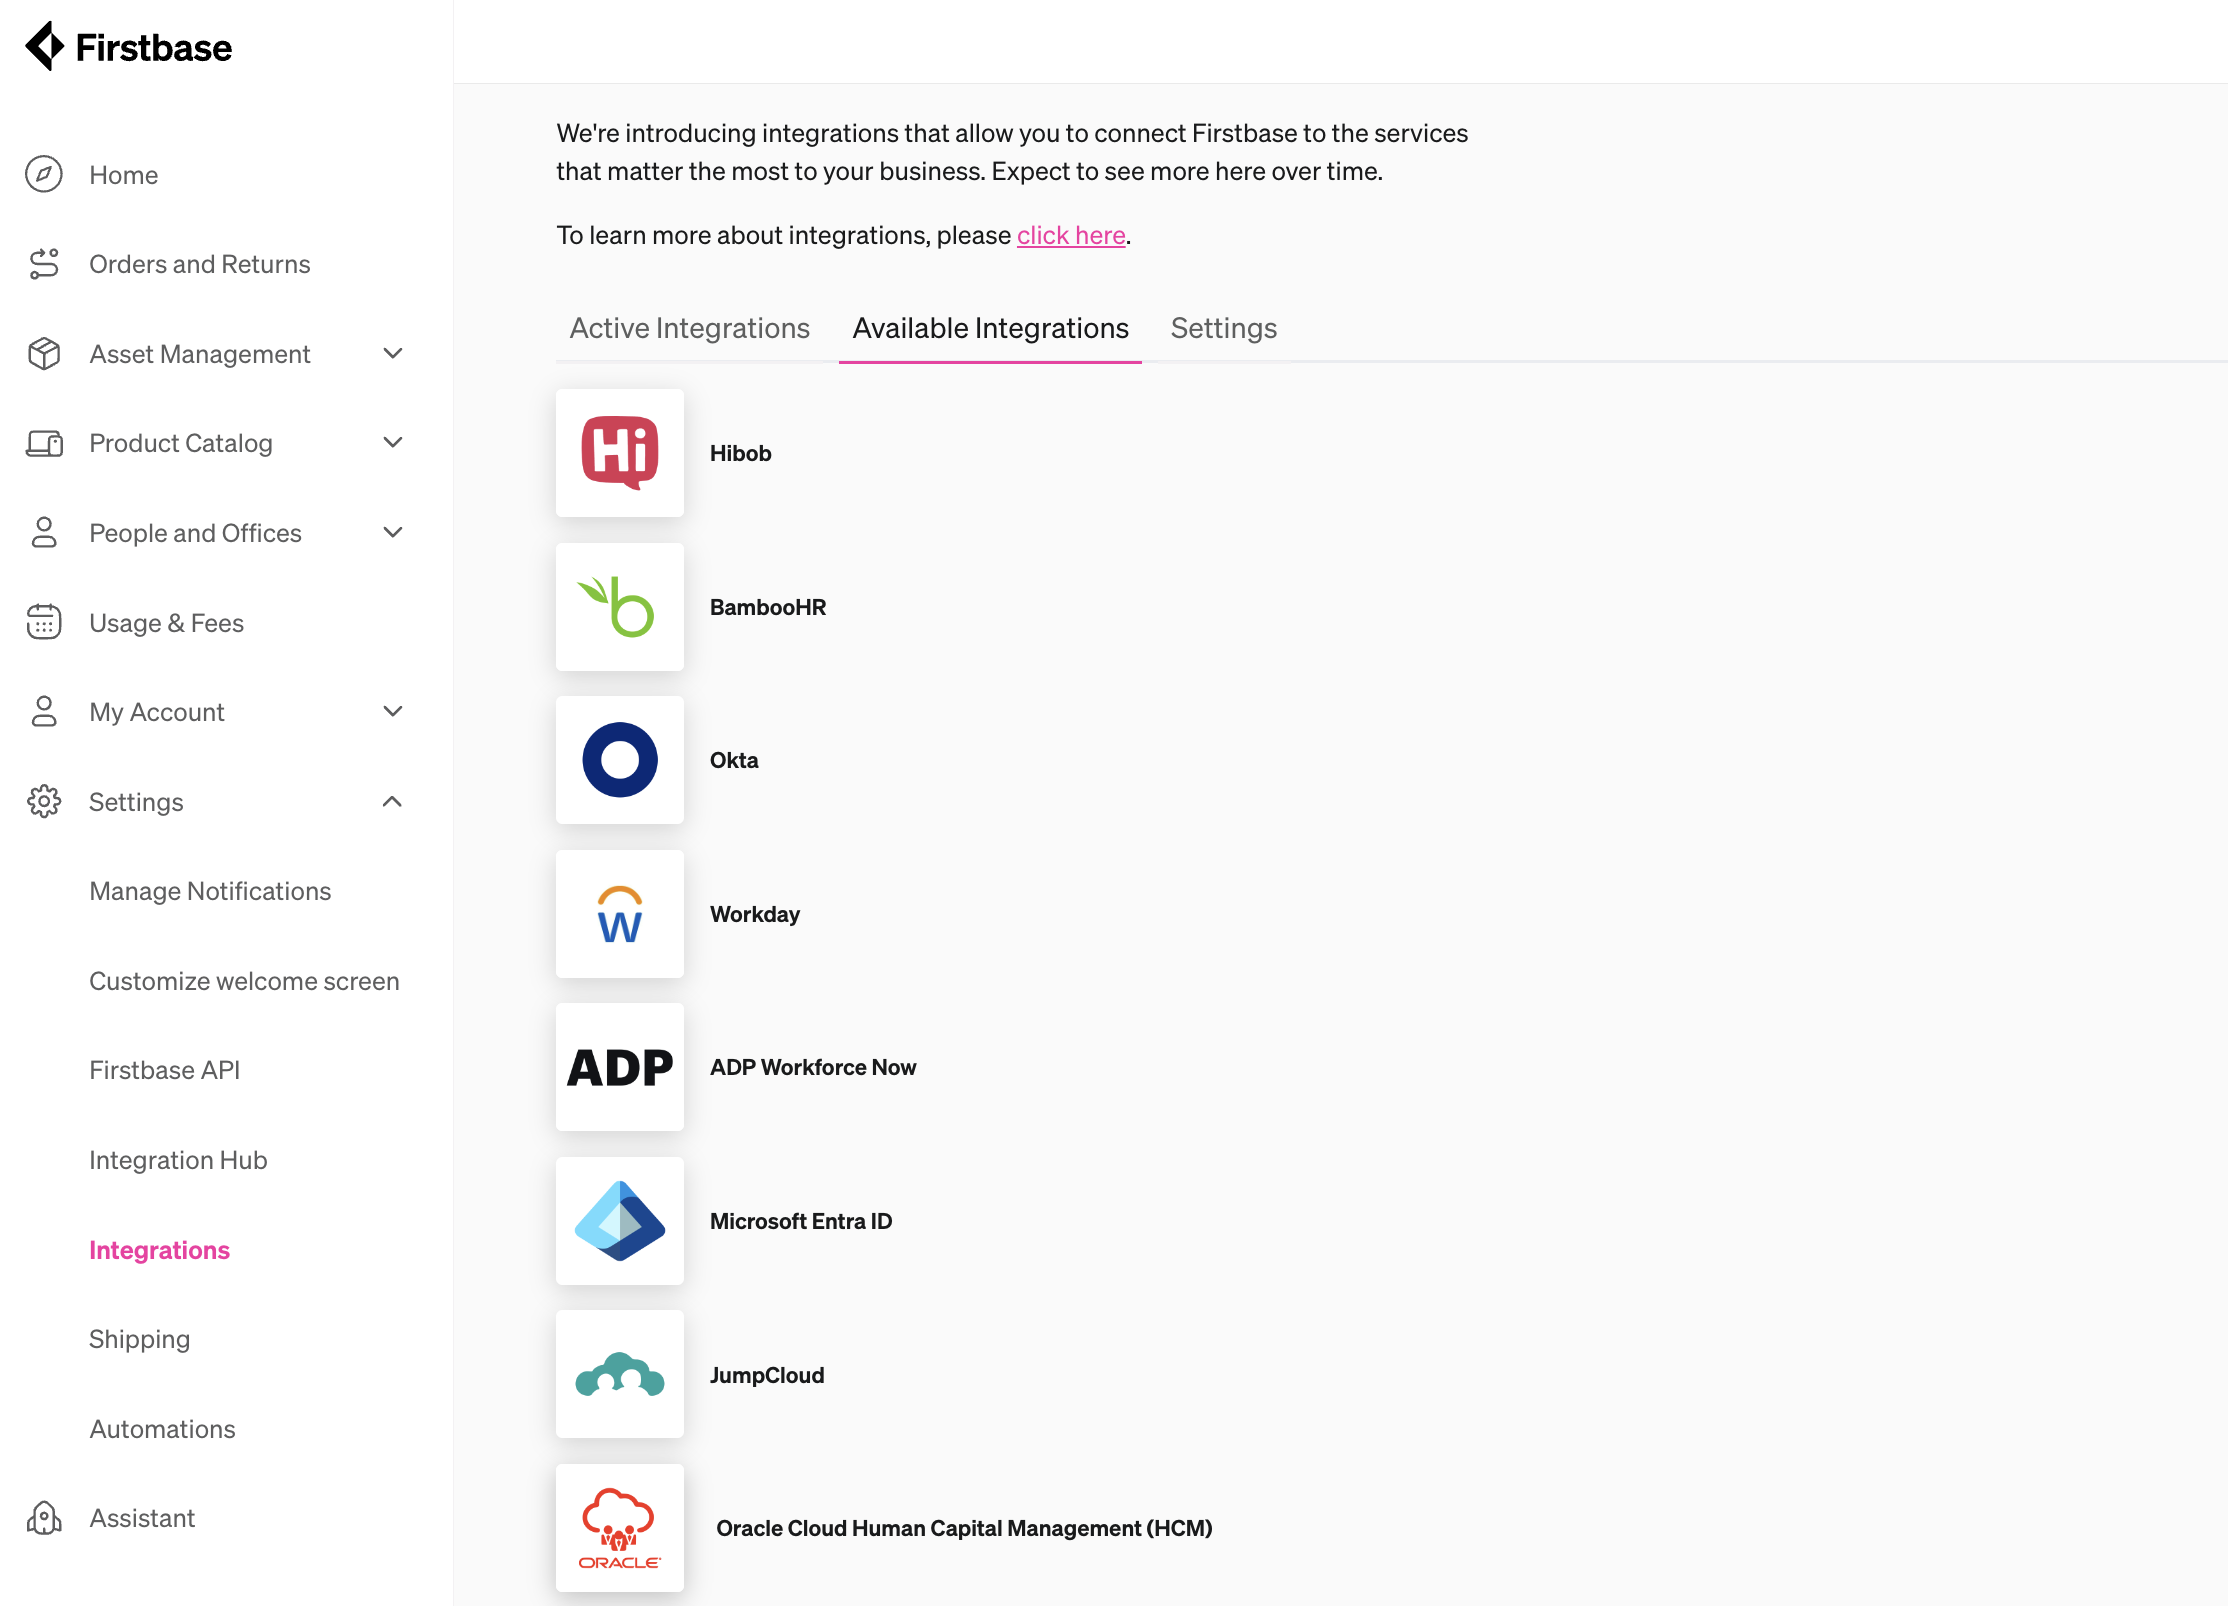
Task: Go to Orders and Returns
Action: 199,264
